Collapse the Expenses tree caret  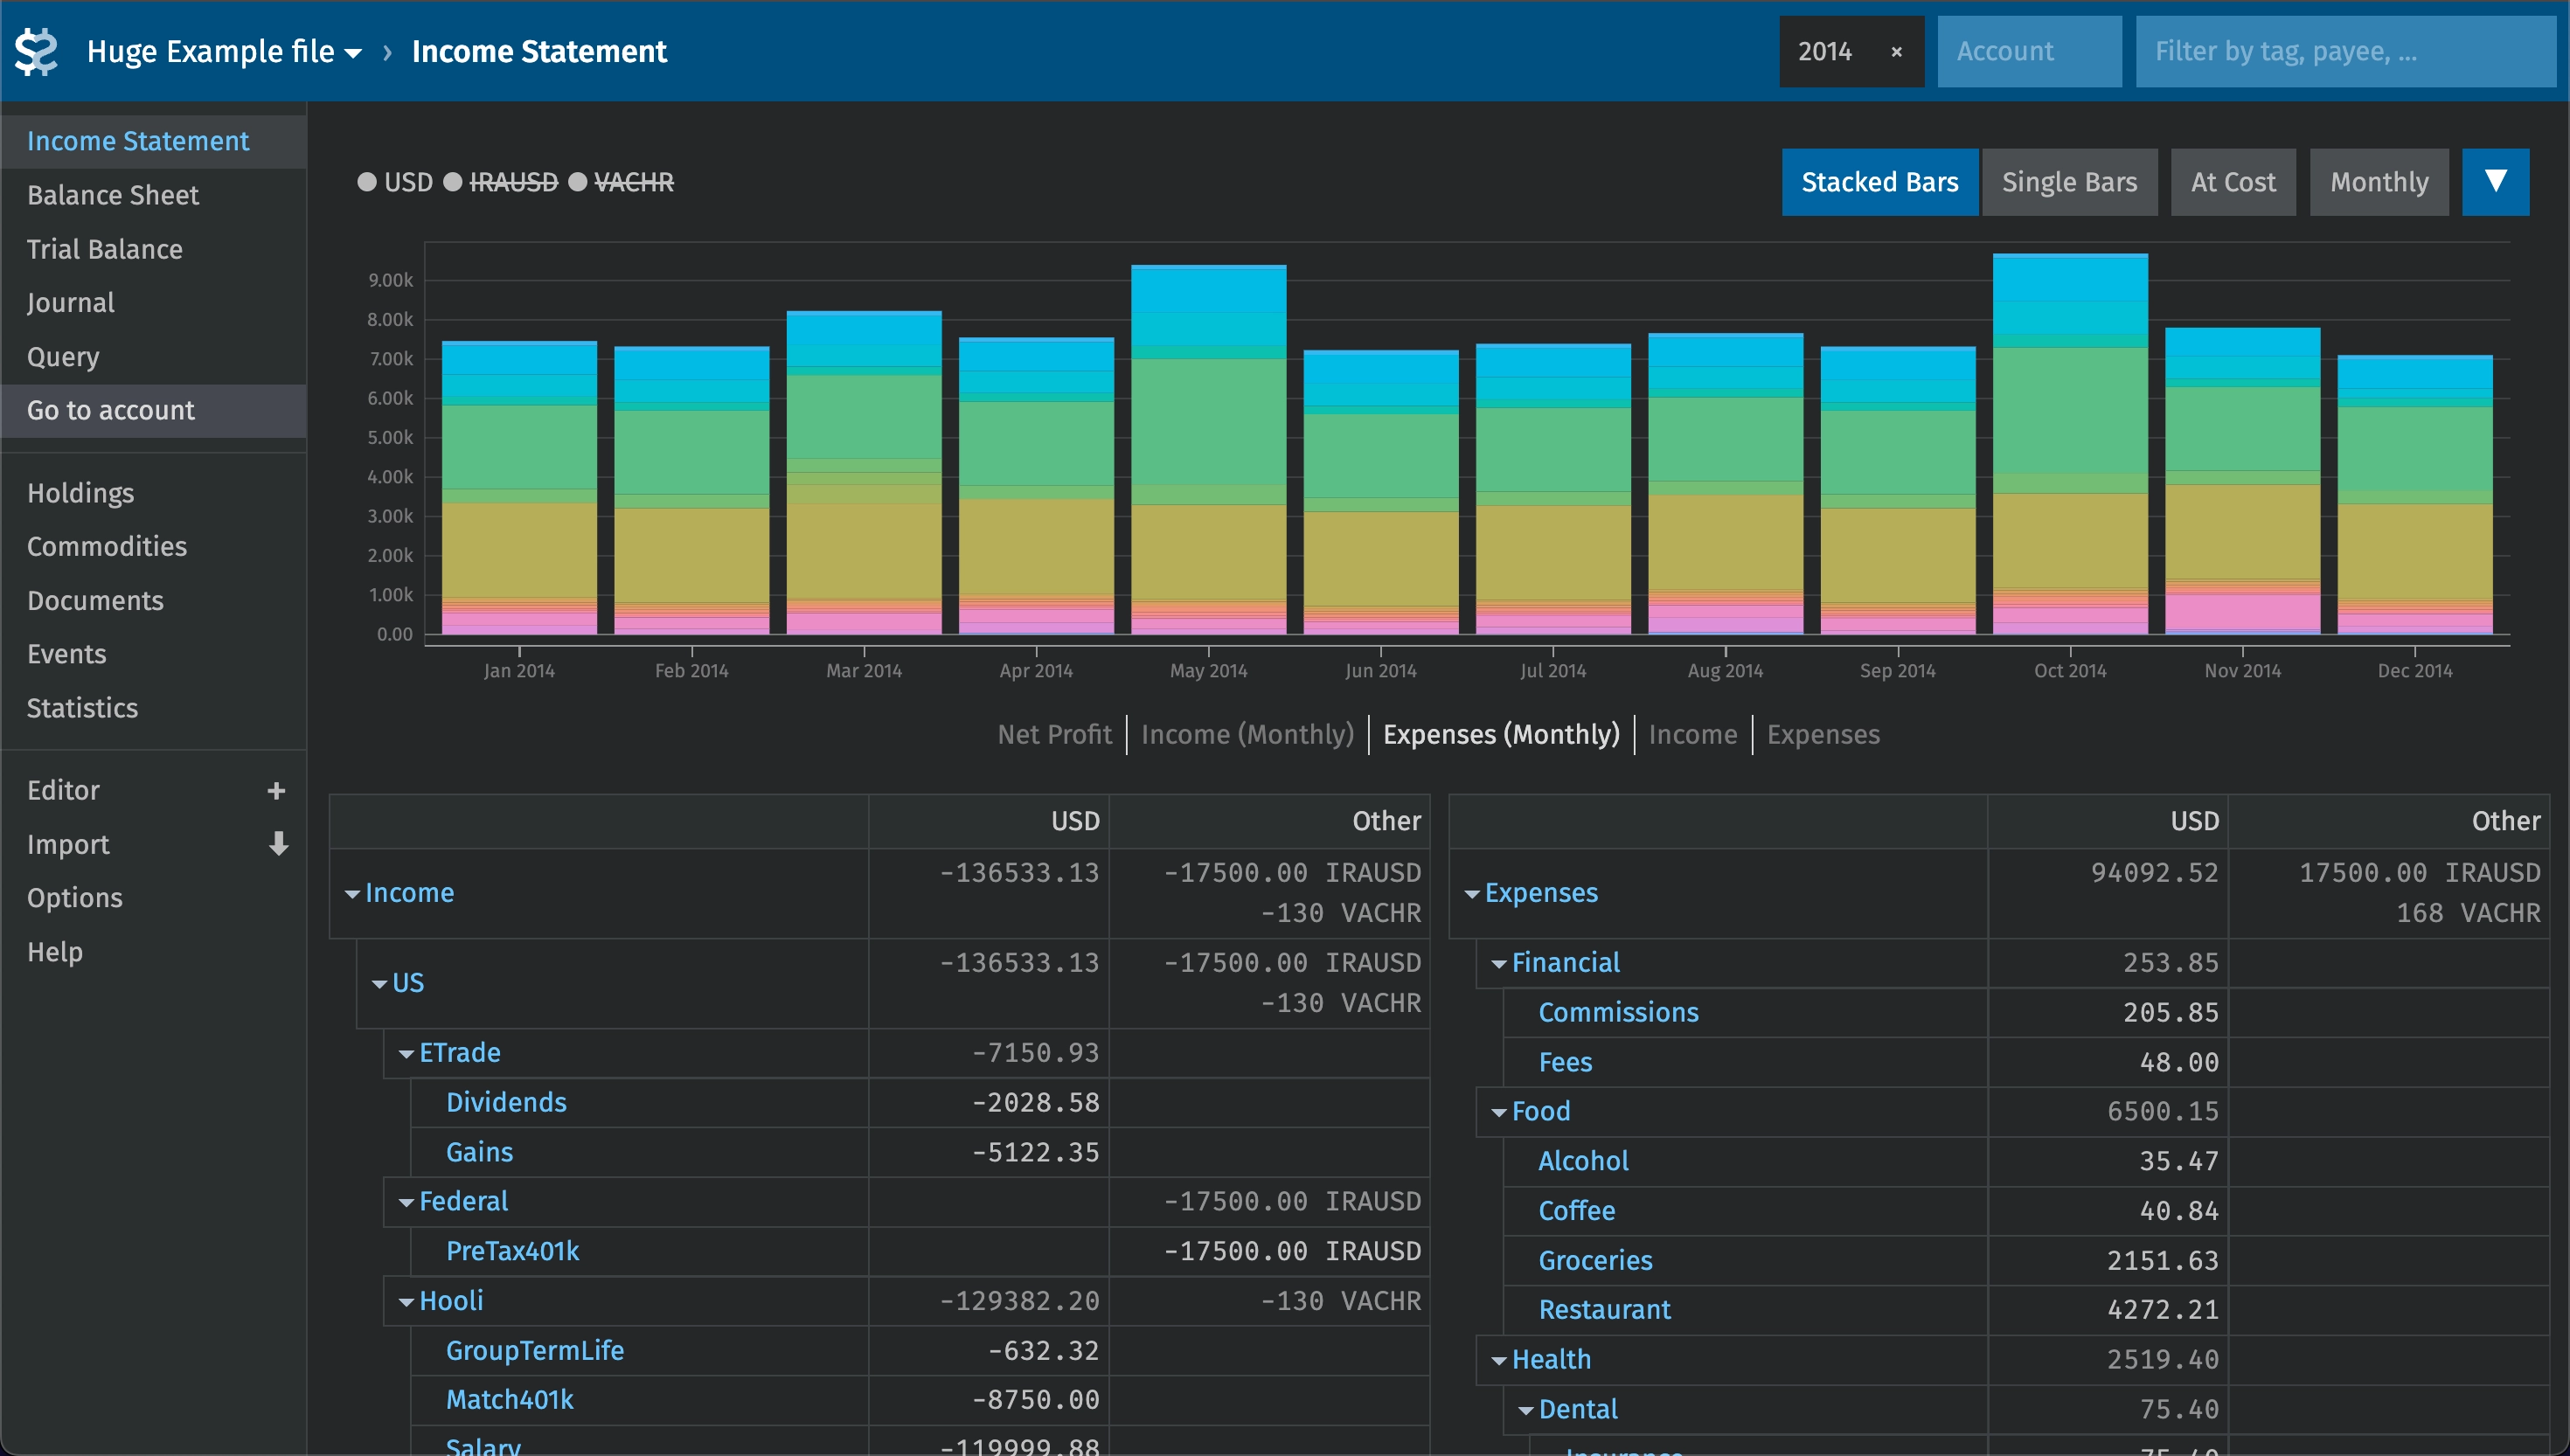[1471, 894]
